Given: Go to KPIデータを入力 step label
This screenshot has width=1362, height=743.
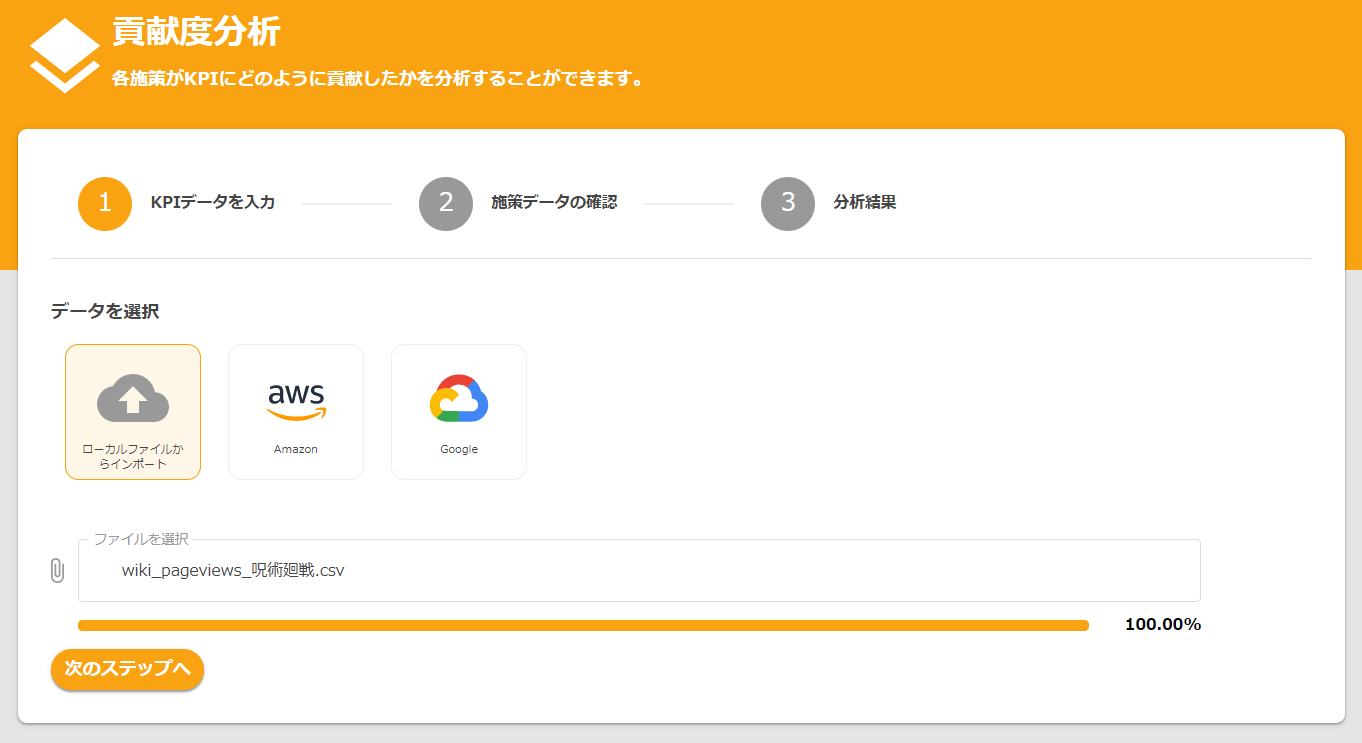Looking at the screenshot, I should [x=213, y=203].
